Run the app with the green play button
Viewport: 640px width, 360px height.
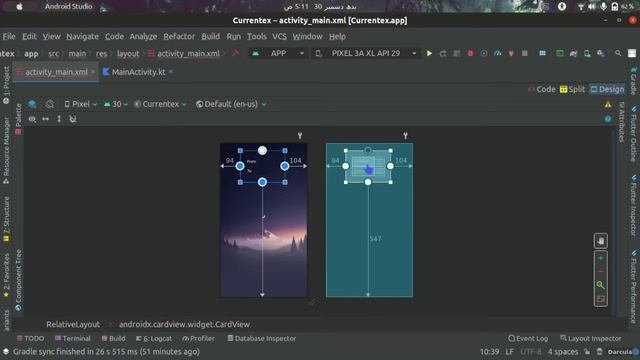point(429,53)
